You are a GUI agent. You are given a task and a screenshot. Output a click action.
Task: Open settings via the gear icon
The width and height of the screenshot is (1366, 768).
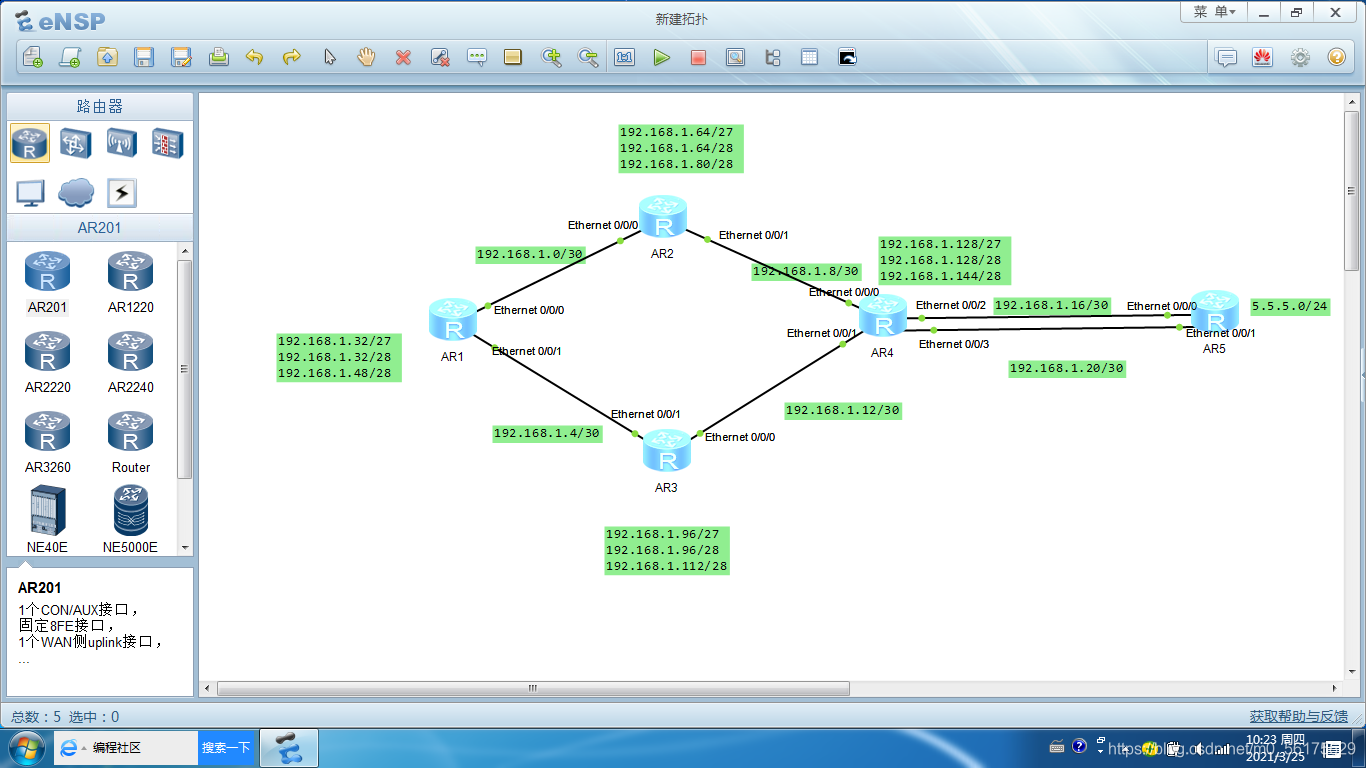tap(1300, 57)
